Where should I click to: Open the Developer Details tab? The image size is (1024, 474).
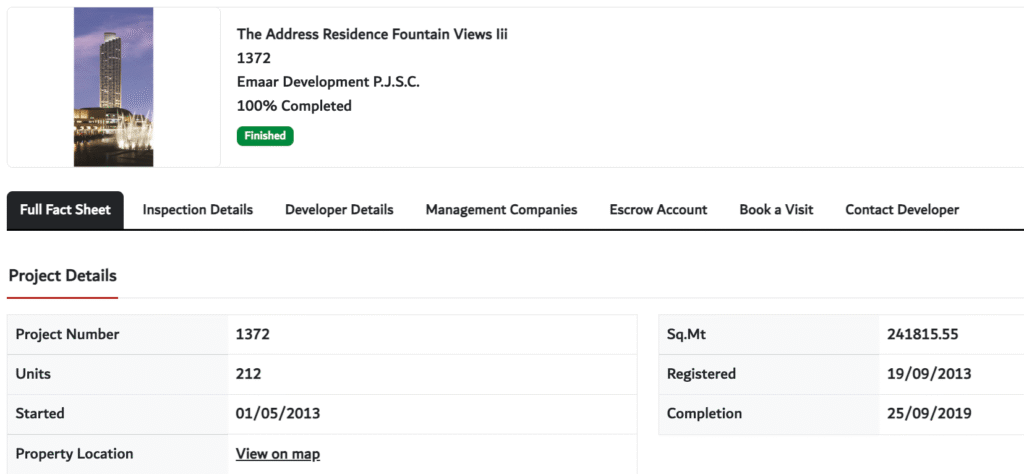pyautogui.click(x=339, y=210)
